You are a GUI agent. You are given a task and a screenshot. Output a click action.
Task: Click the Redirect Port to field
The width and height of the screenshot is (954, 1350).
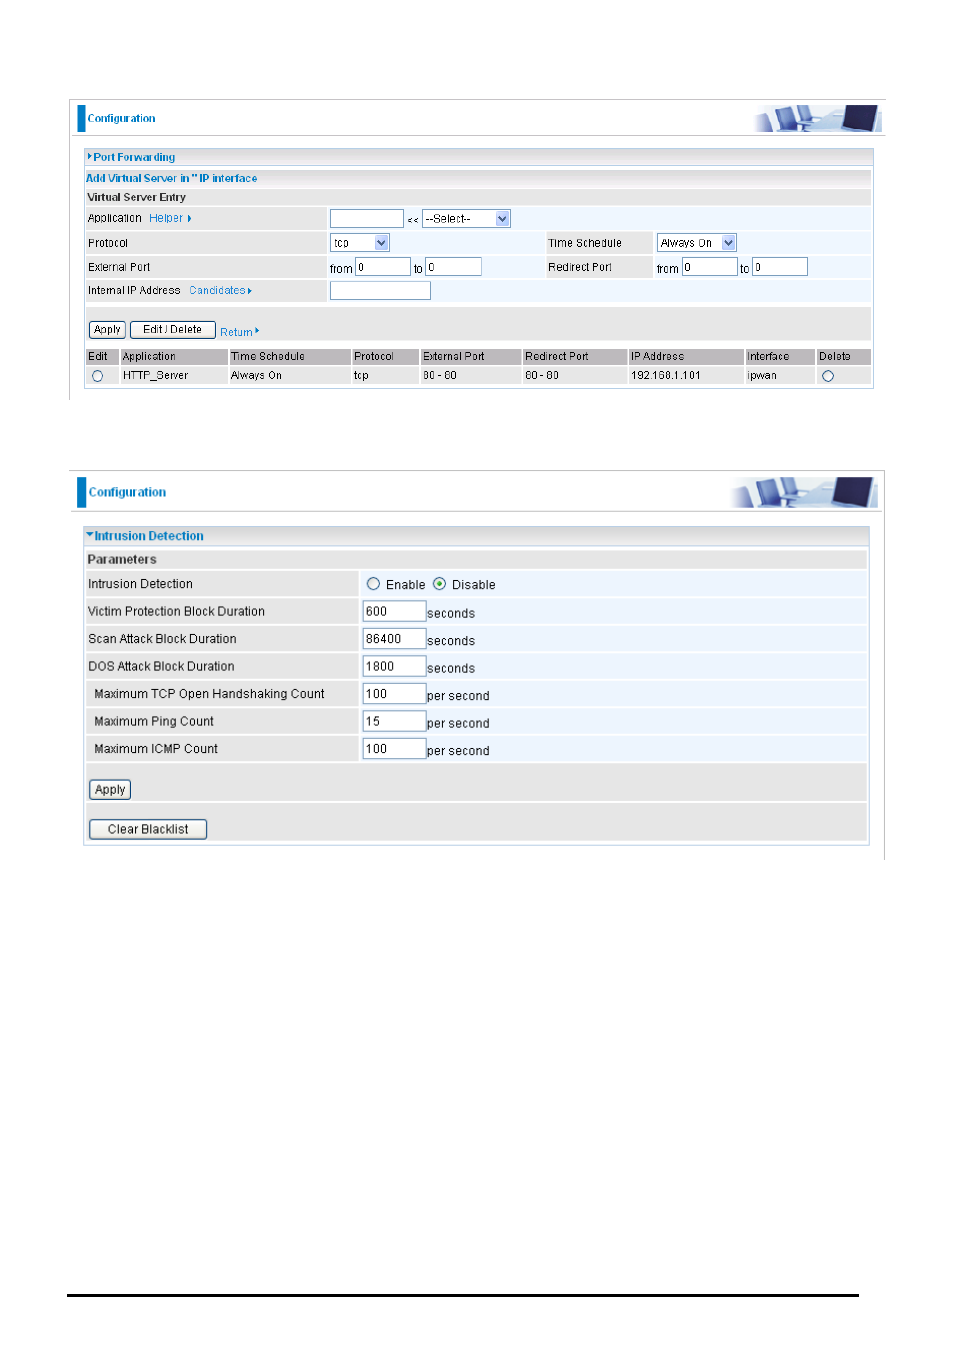[x=780, y=267]
